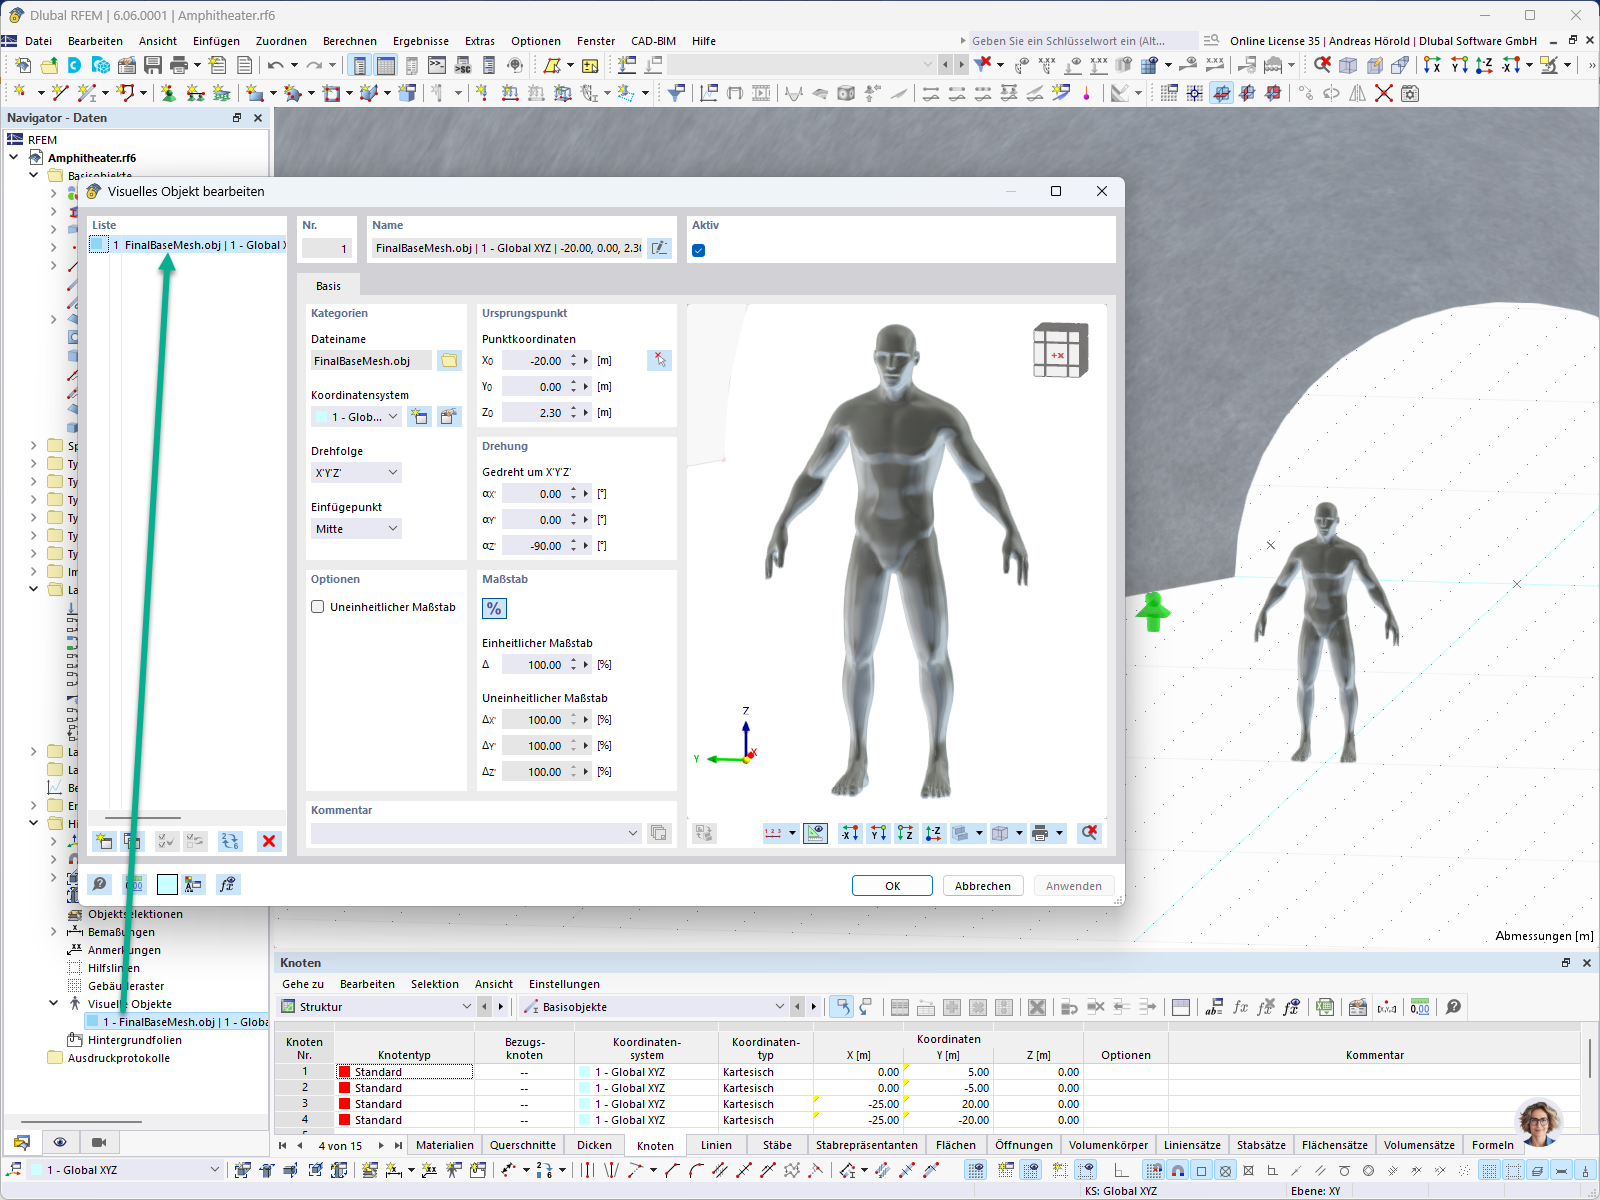The height and width of the screenshot is (1200, 1600).
Task: Click the keyword search field
Action: tap(1083, 41)
